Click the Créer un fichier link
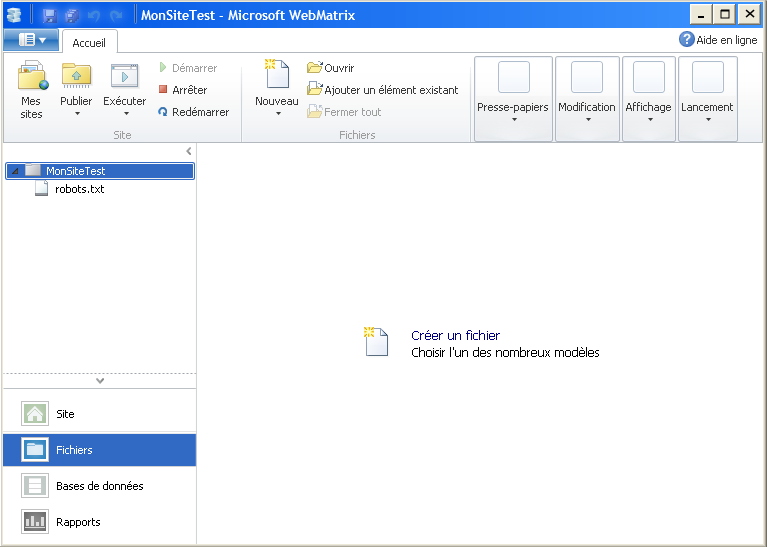The image size is (767, 547). point(455,336)
